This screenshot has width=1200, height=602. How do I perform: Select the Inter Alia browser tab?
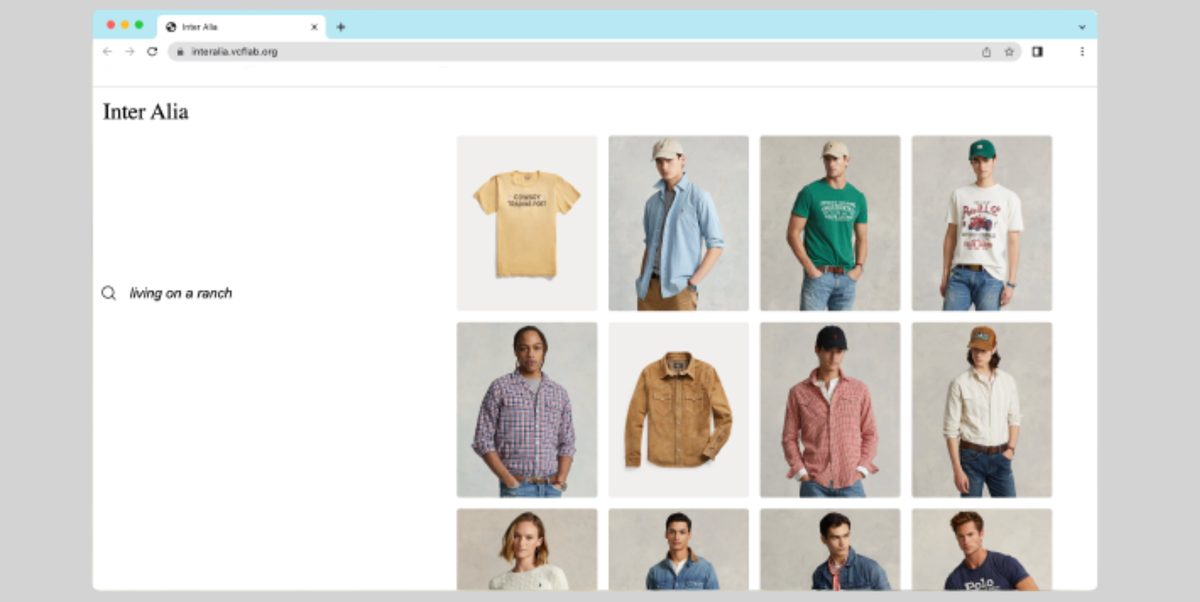coord(241,27)
